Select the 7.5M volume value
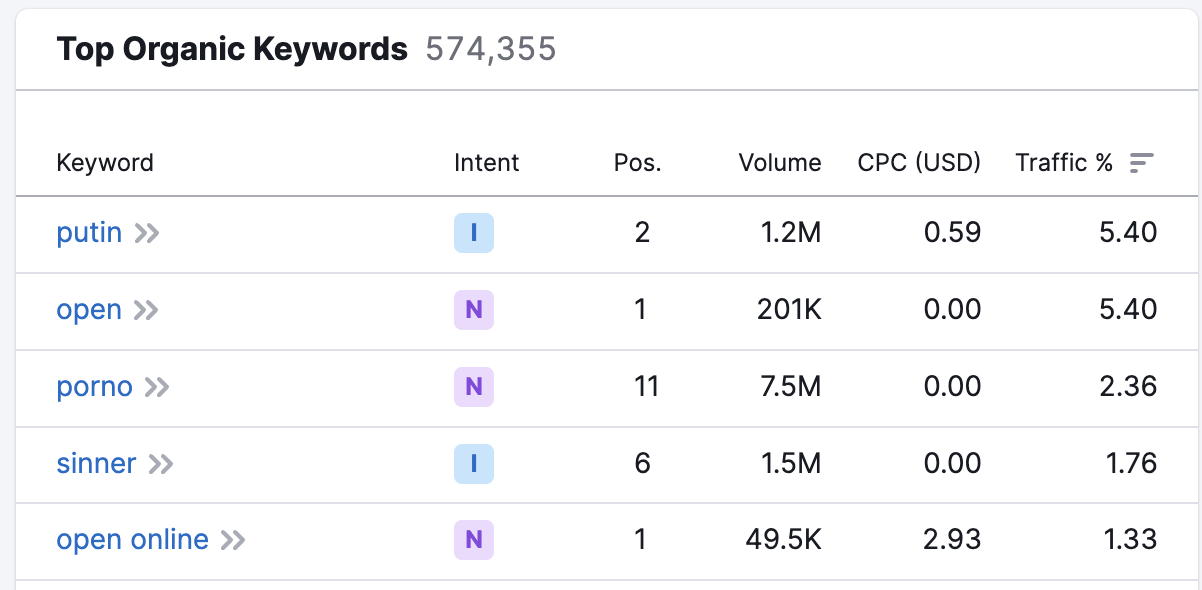1202x590 pixels. [789, 388]
